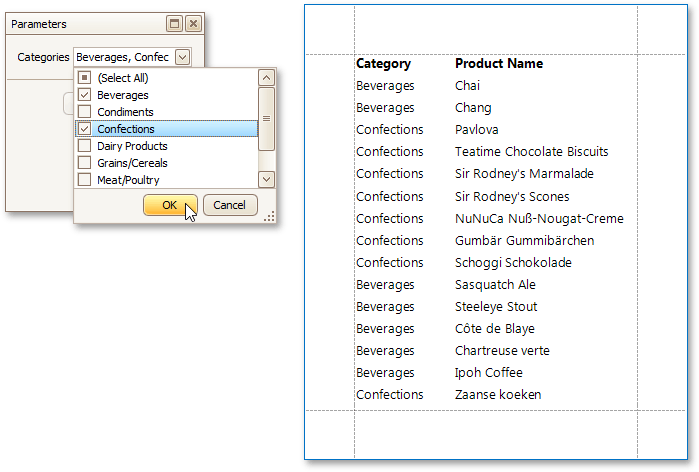Click the category list scrollbar thumb
The height and width of the screenshot is (472, 699).
[266, 118]
